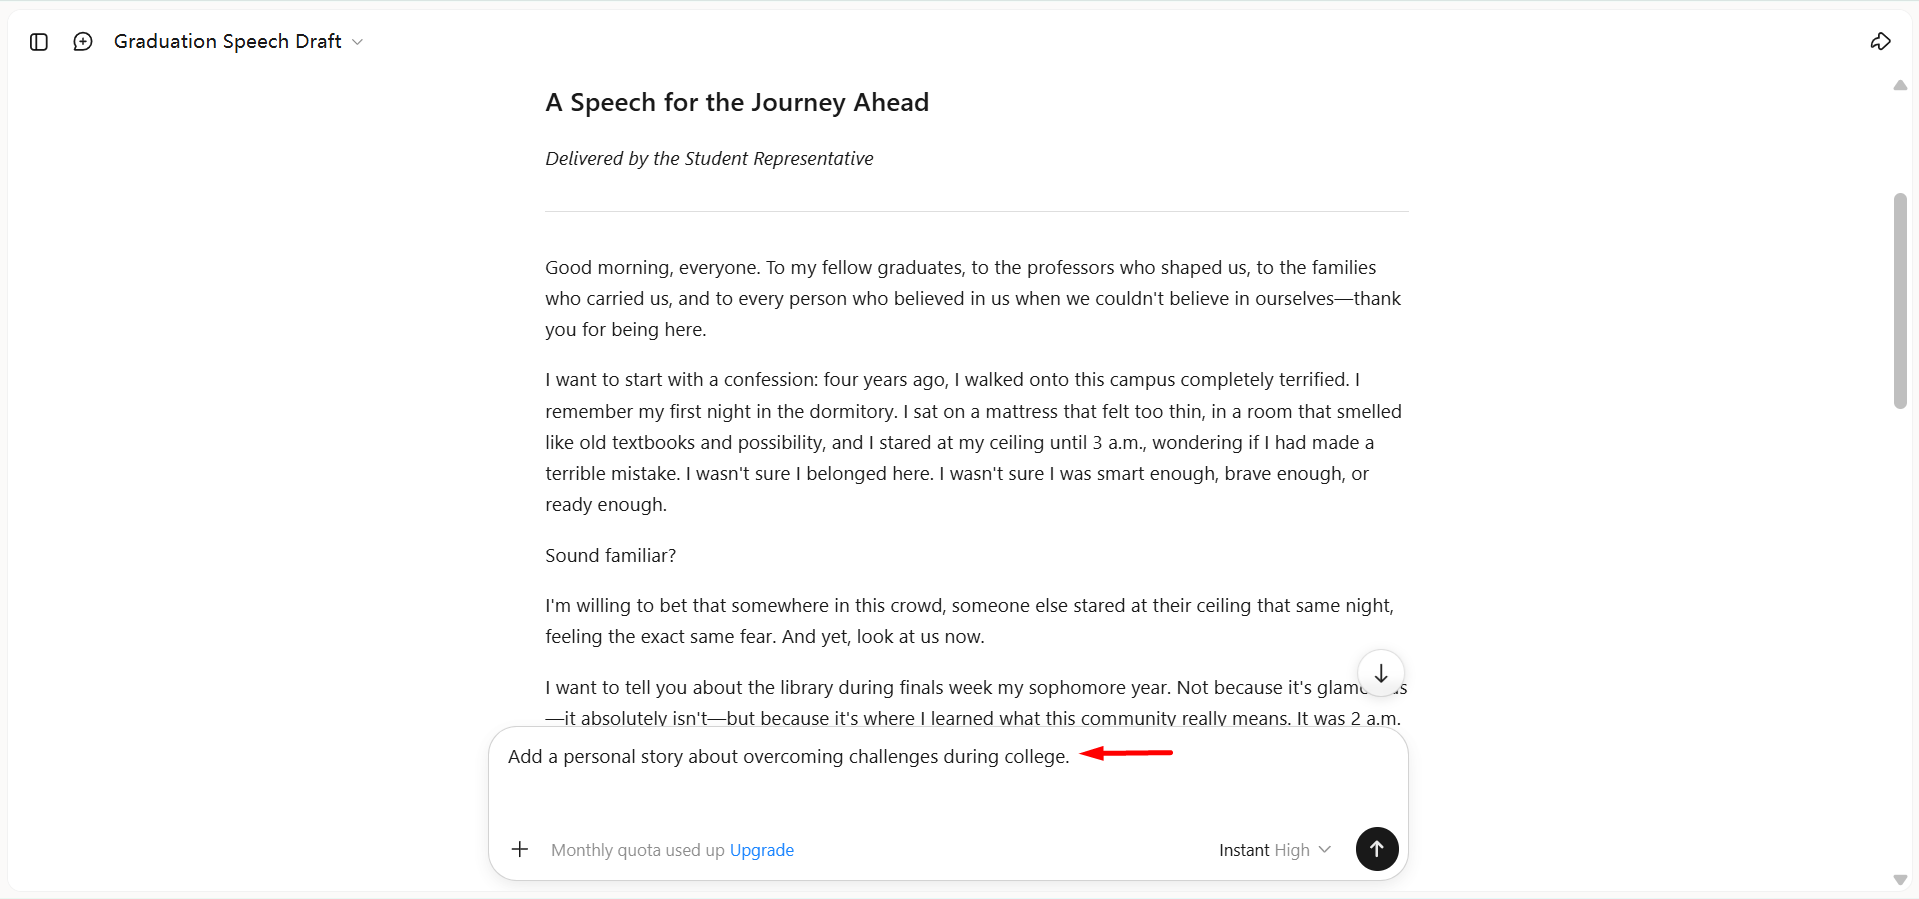Click Delivered by the Student Representative subtitle
Image resolution: width=1919 pixels, height=899 pixels.
click(x=709, y=159)
